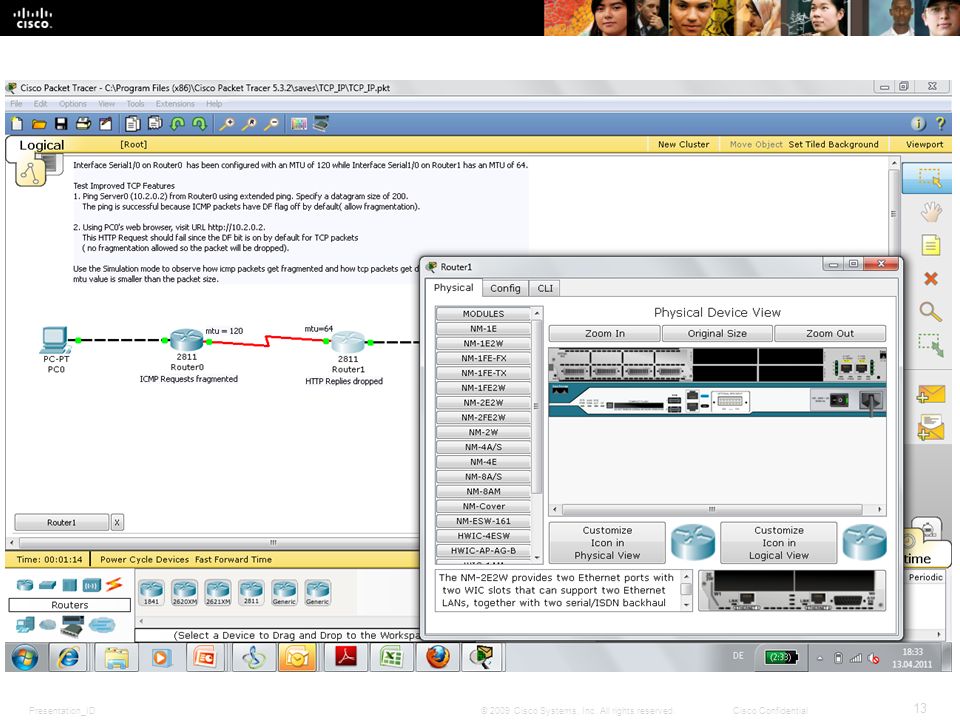
Task: Select the NM-1FE-TX module
Action: tap(483, 373)
